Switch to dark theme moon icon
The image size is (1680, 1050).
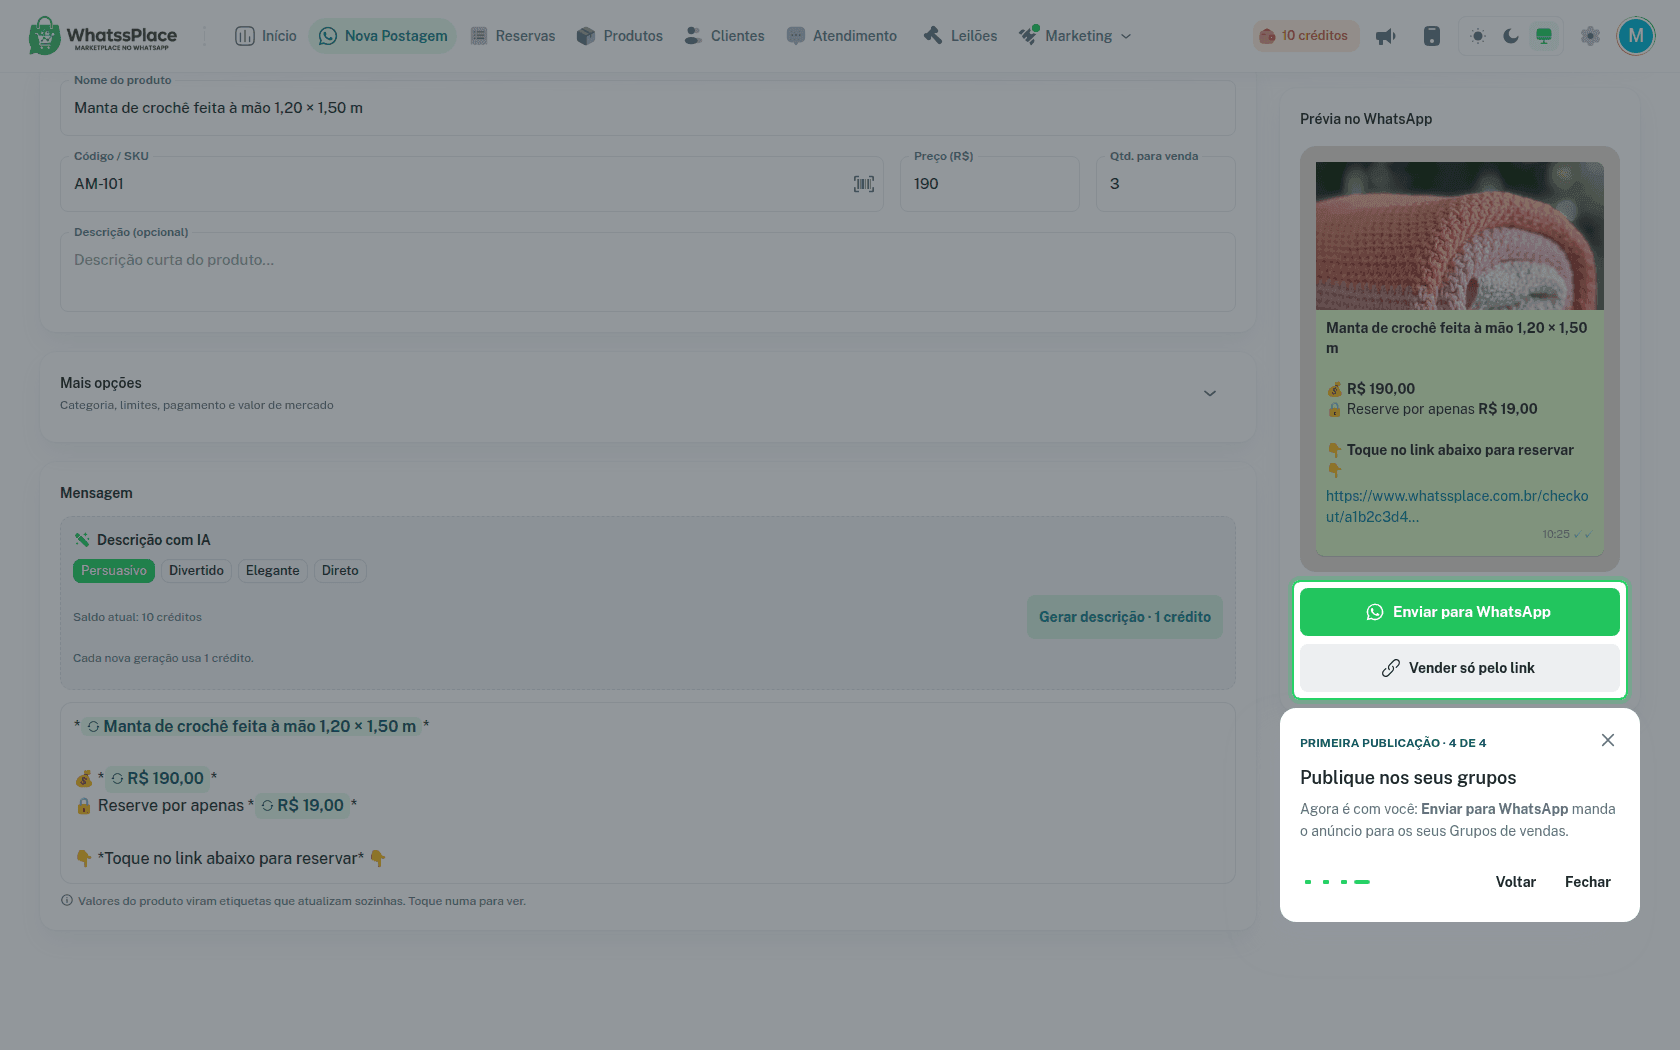[1511, 36]
